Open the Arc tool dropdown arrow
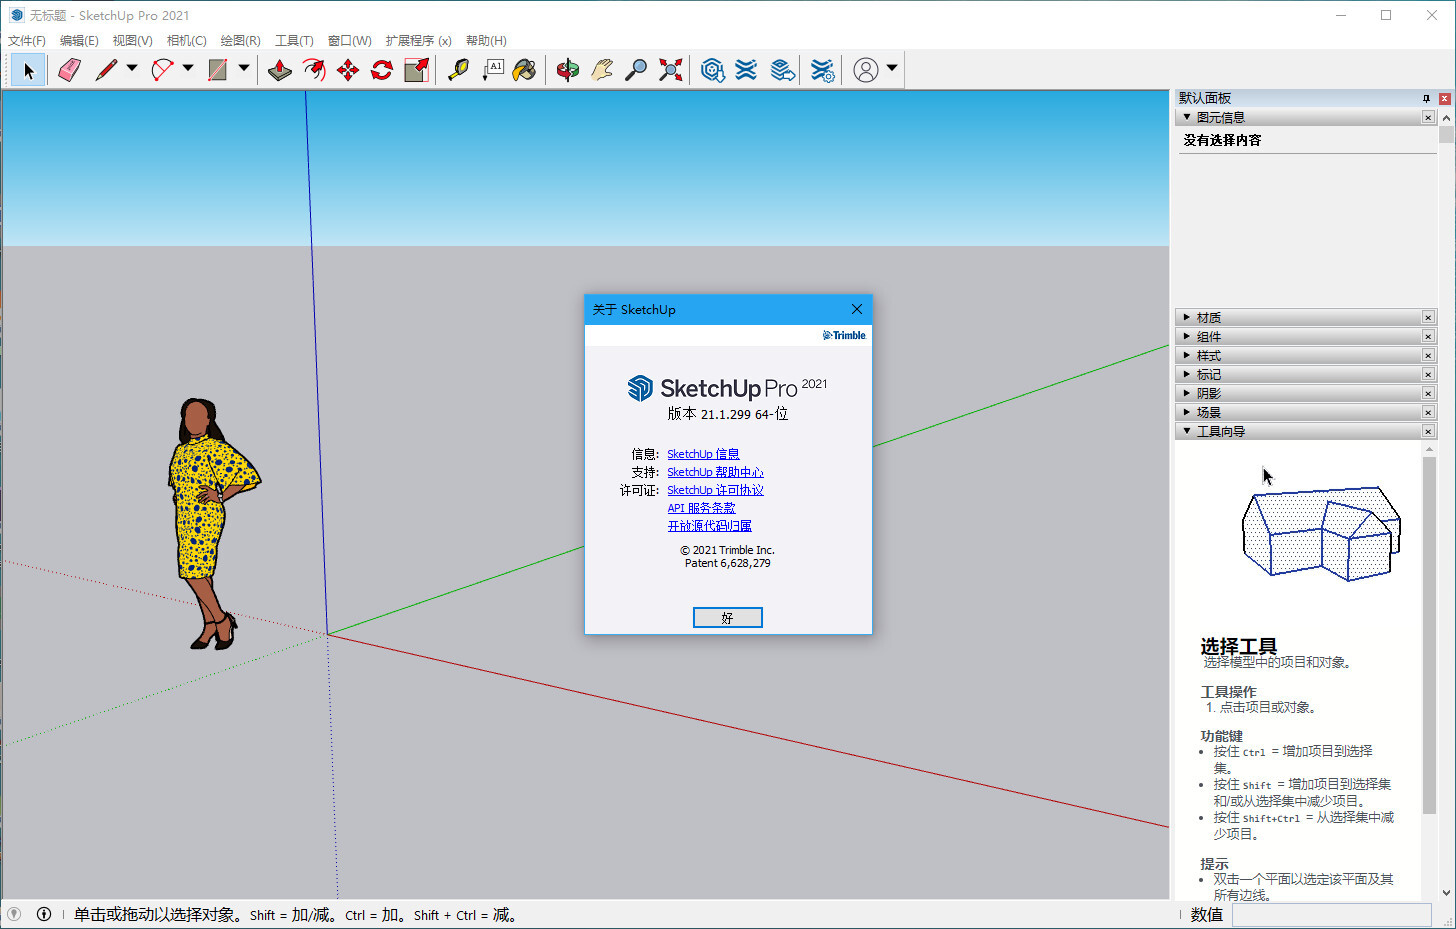This screenshot has width=1456, height=929. (188, 69)
